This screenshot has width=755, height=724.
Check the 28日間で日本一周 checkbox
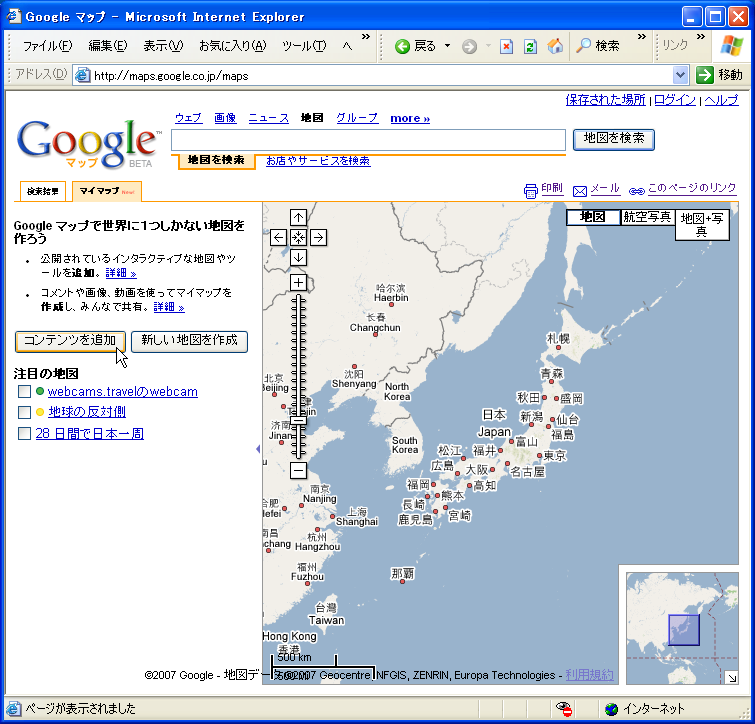point(24,433)
